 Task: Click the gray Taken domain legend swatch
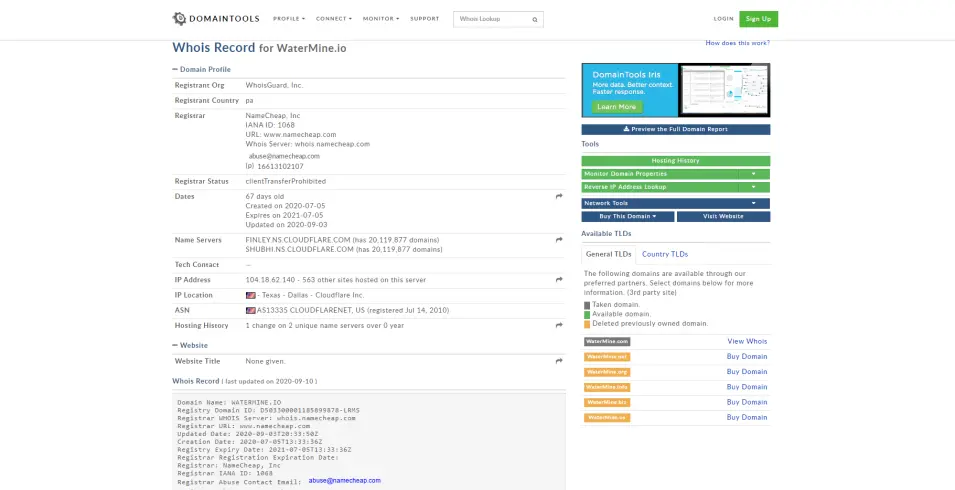click(587, 306)
